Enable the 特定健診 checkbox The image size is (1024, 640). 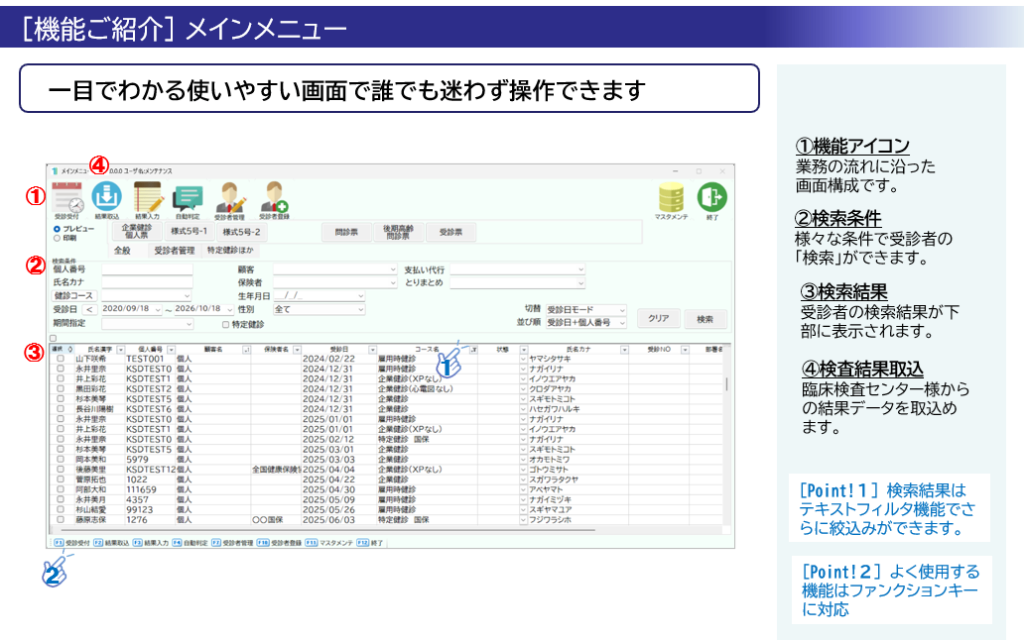coord(225,325)
